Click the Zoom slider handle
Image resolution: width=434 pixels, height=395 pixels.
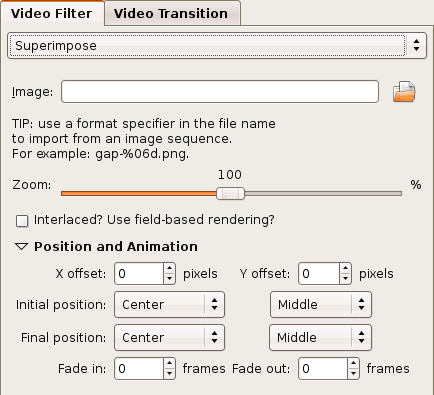pyautogui.click(x=230, y=193)
